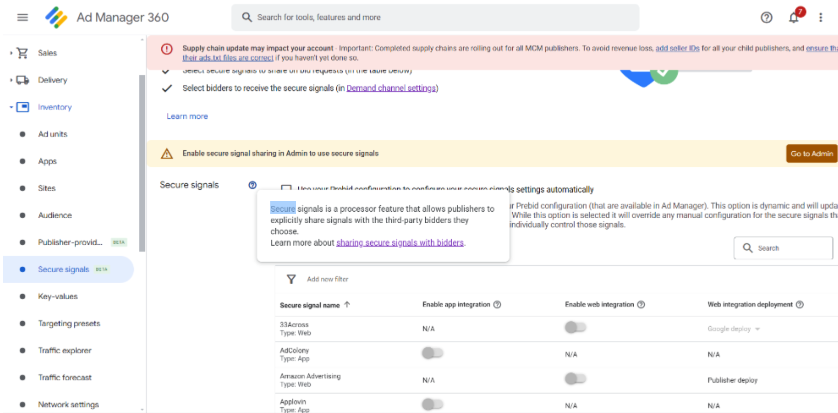Click the Add new filter funnel icon
This screenshot has height=413, width=838.
tap(291, 279)
